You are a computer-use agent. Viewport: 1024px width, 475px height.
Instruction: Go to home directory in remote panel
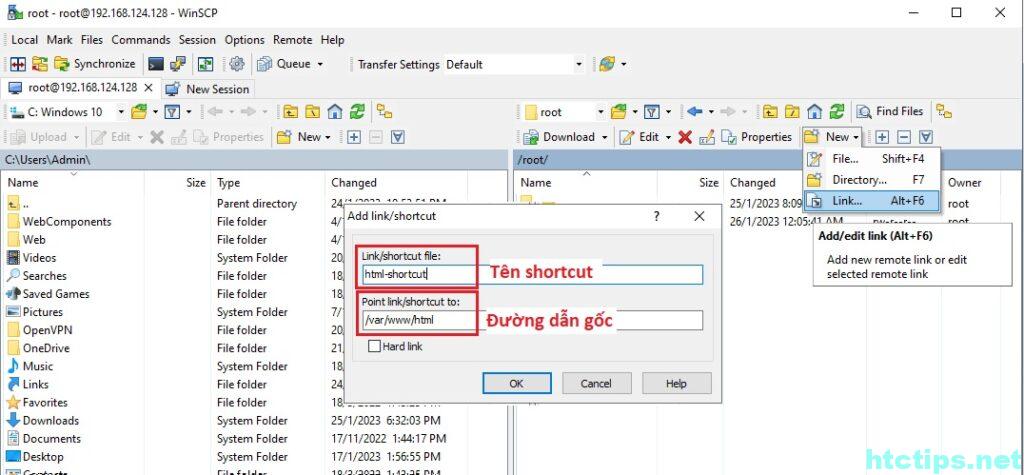point(814,112)
